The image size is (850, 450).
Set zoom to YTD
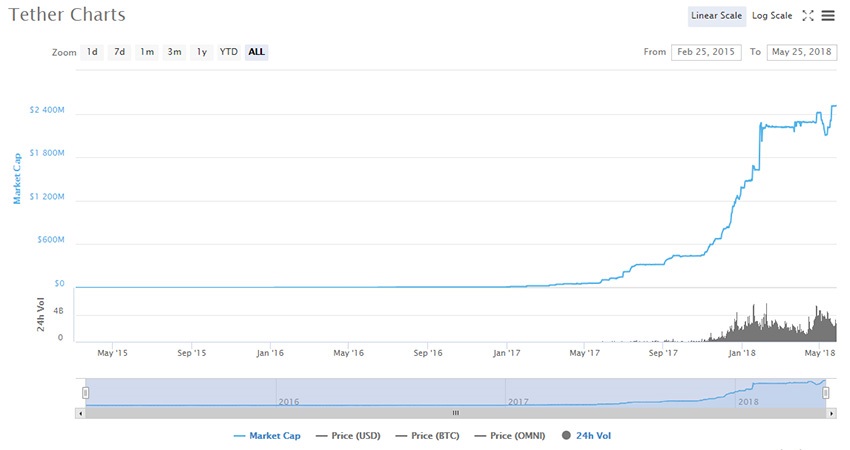tap(229, 52)
